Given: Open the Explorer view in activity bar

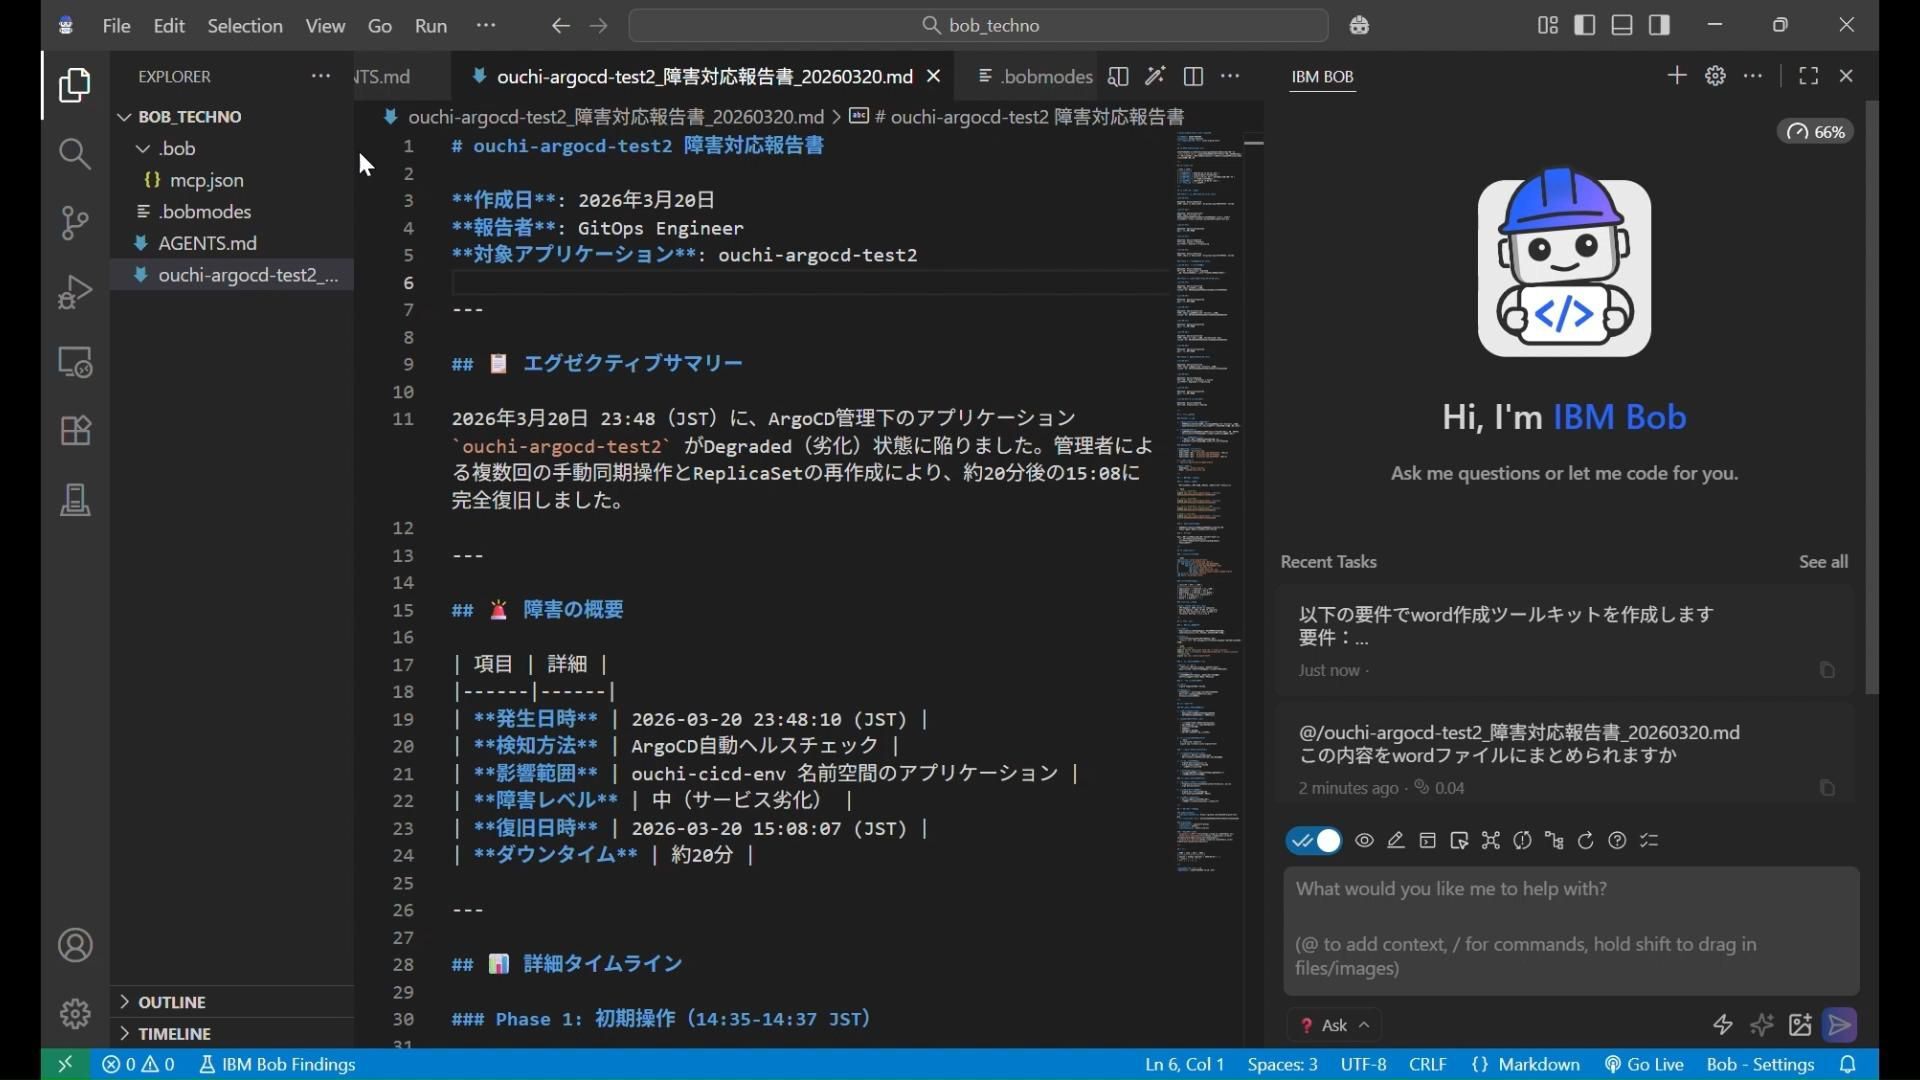Looking at the screenshot, I should pyautogui.click(x=75, y=85).
